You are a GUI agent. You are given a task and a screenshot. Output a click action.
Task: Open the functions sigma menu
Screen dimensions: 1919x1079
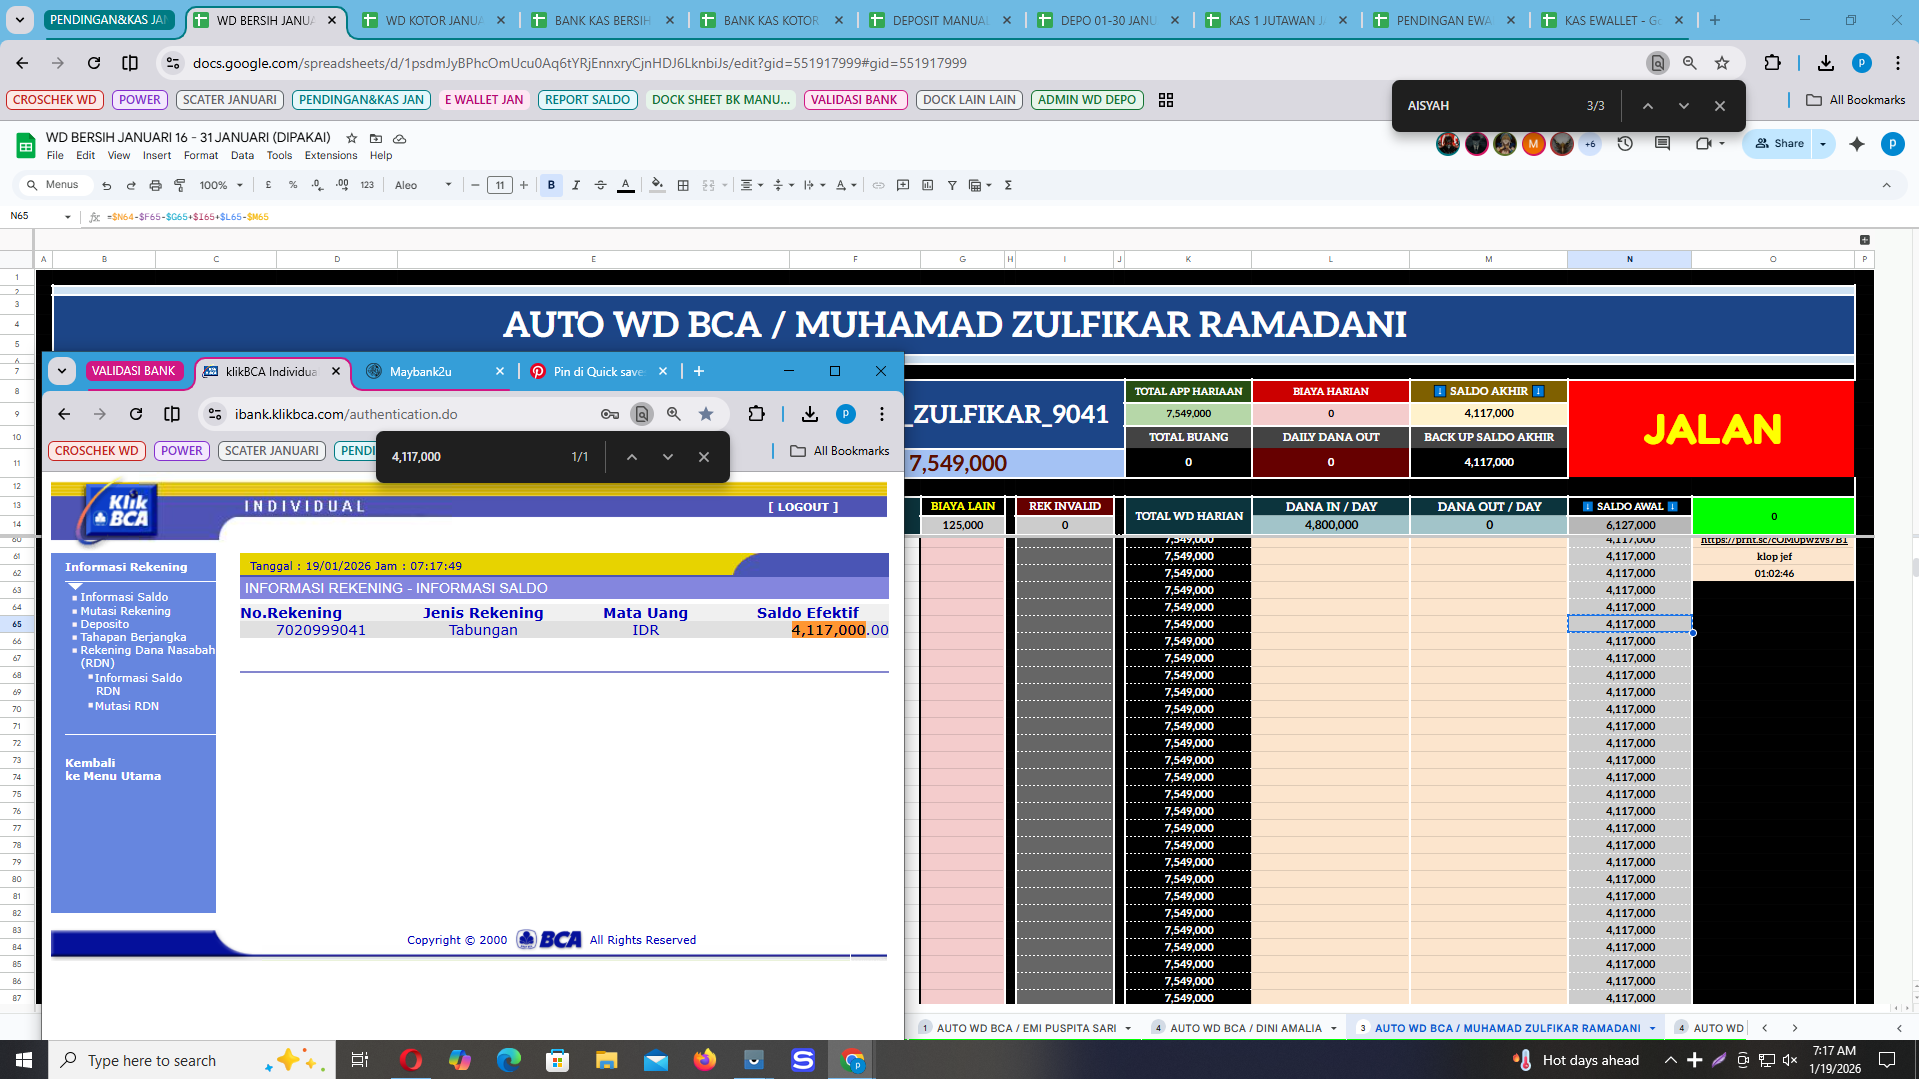pos(1008,185)
